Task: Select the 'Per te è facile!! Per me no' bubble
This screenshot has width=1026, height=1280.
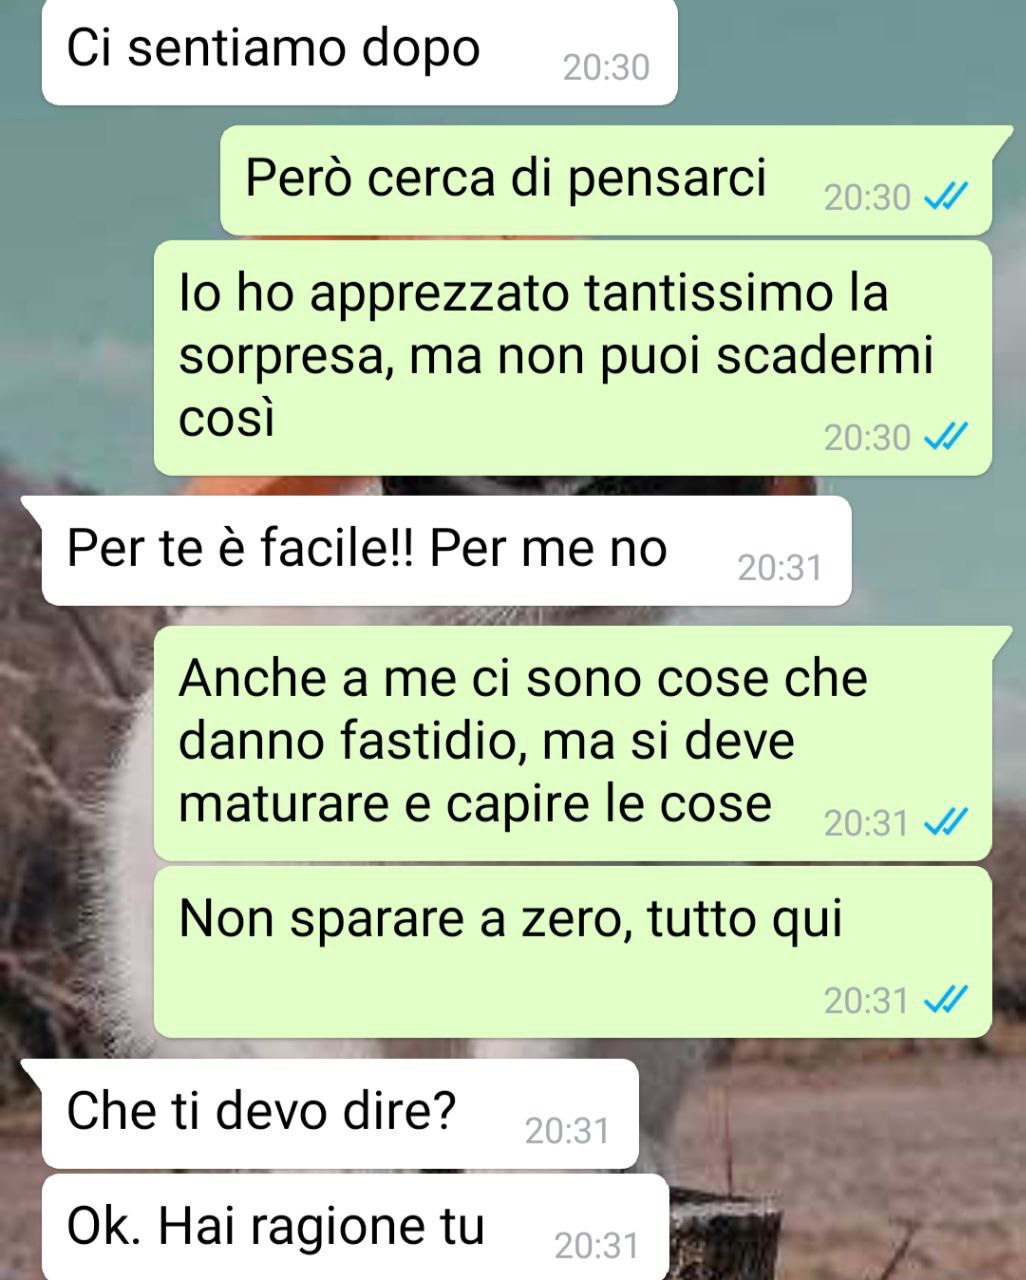Action: tap(446, 550)
